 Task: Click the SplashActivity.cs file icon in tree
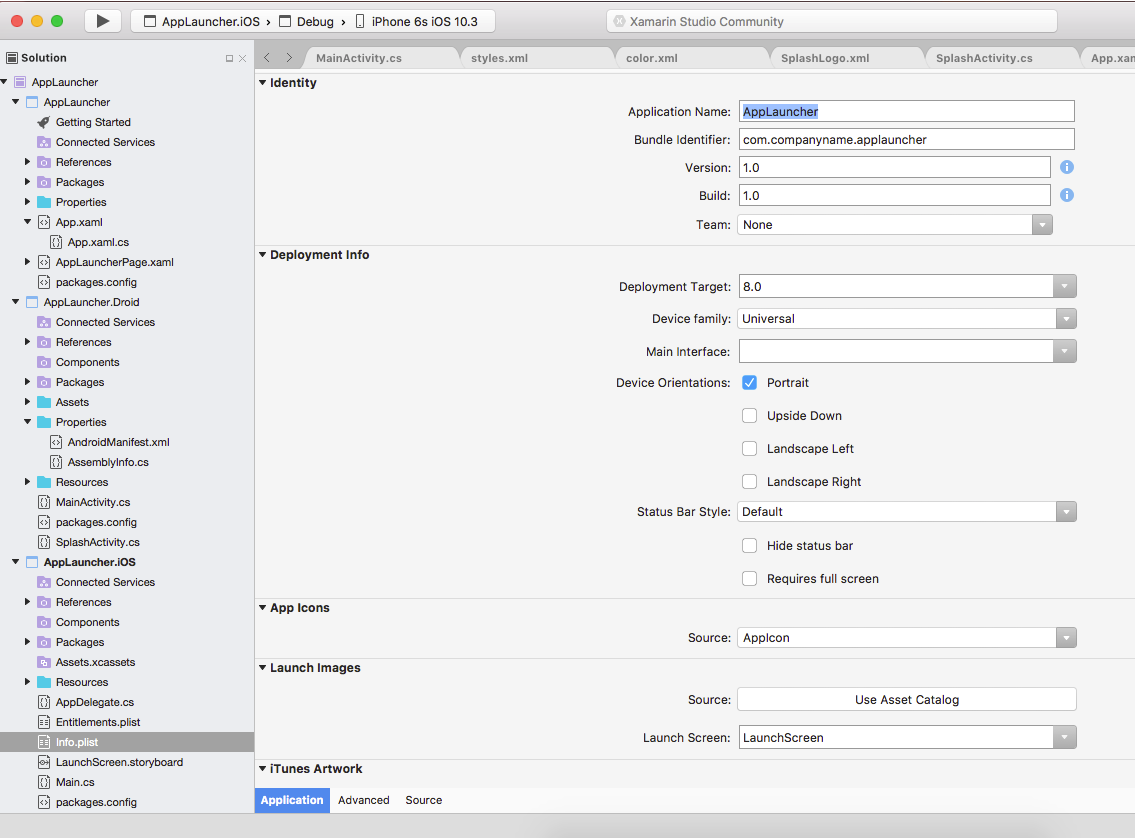click(43, 542)
